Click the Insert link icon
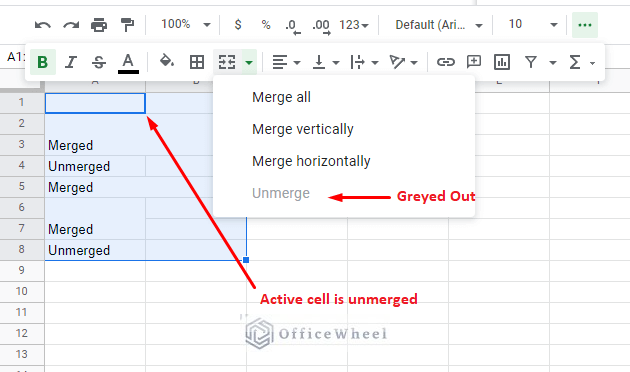Screen dimensions: 630x372 coord(446,62)
